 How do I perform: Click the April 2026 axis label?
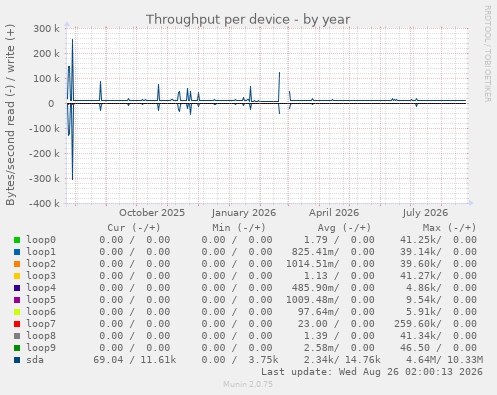334,213
